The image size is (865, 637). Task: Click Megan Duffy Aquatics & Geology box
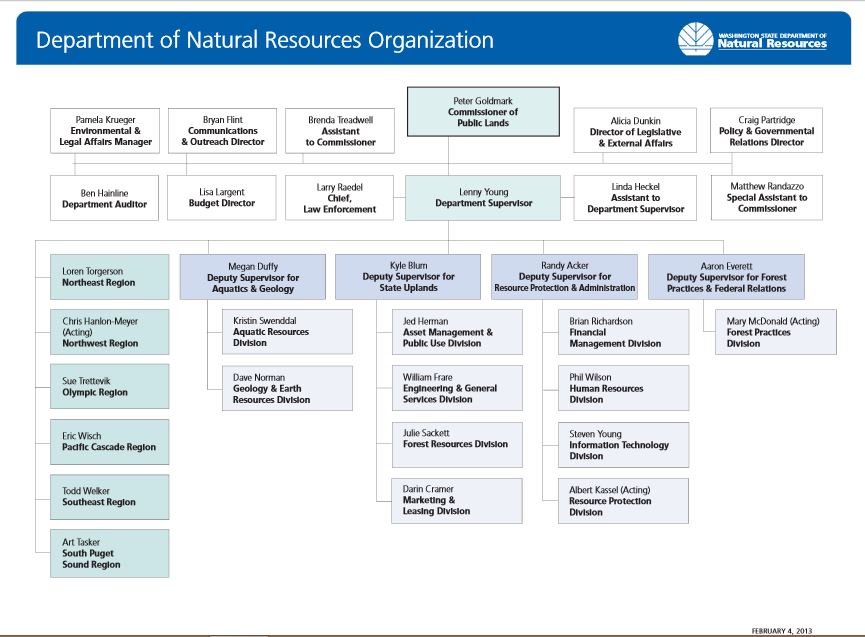point(253,277)
